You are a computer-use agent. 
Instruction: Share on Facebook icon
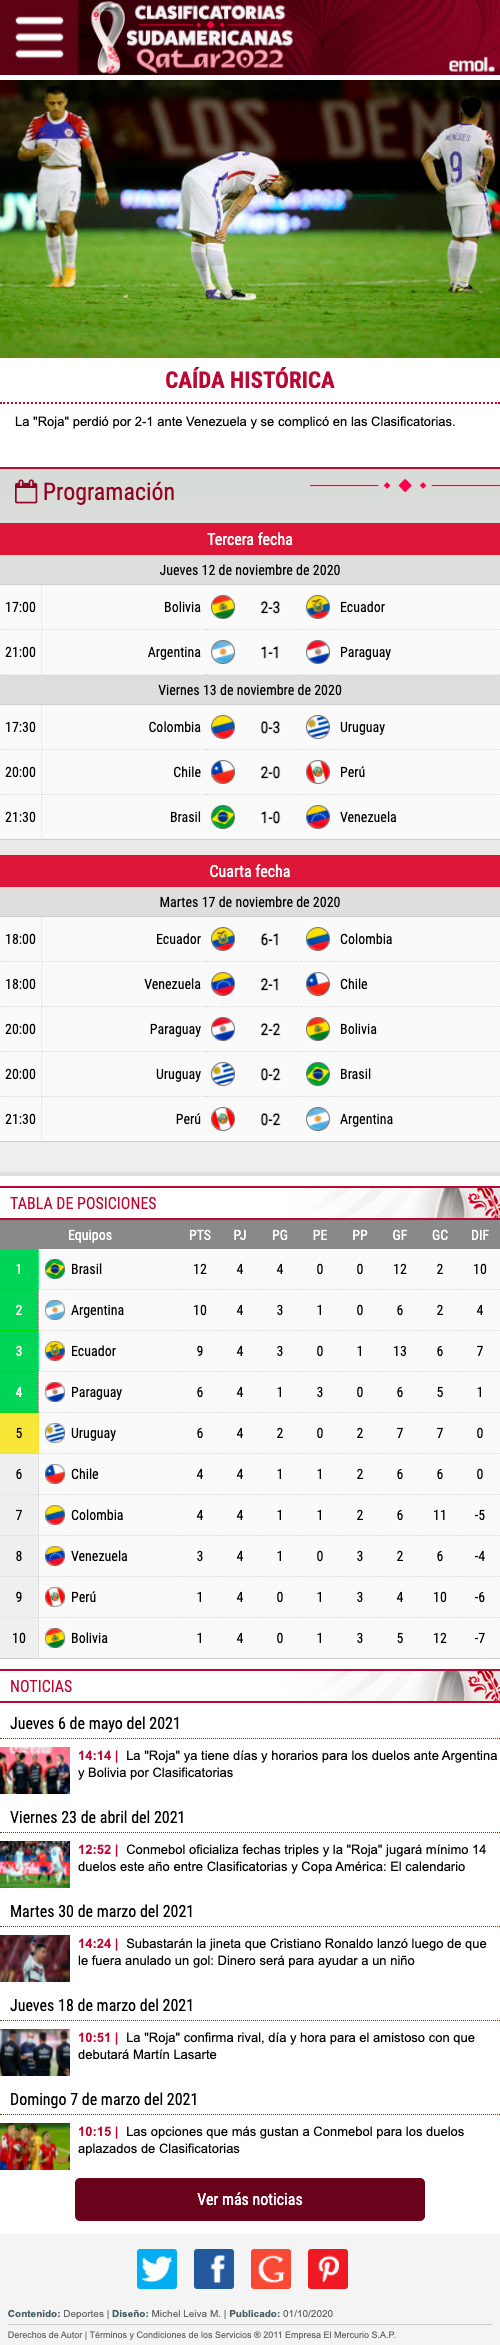tap(214, 2269)
